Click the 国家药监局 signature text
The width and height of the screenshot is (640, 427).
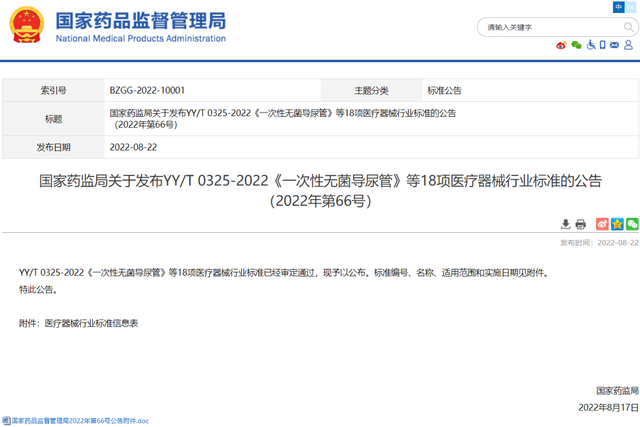tap(617, 391)
